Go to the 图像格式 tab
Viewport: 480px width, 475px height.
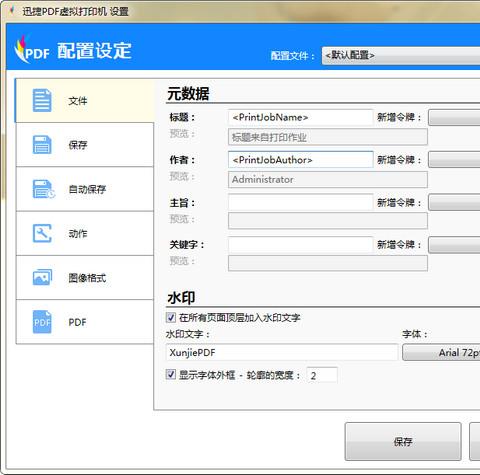[85, 278]
